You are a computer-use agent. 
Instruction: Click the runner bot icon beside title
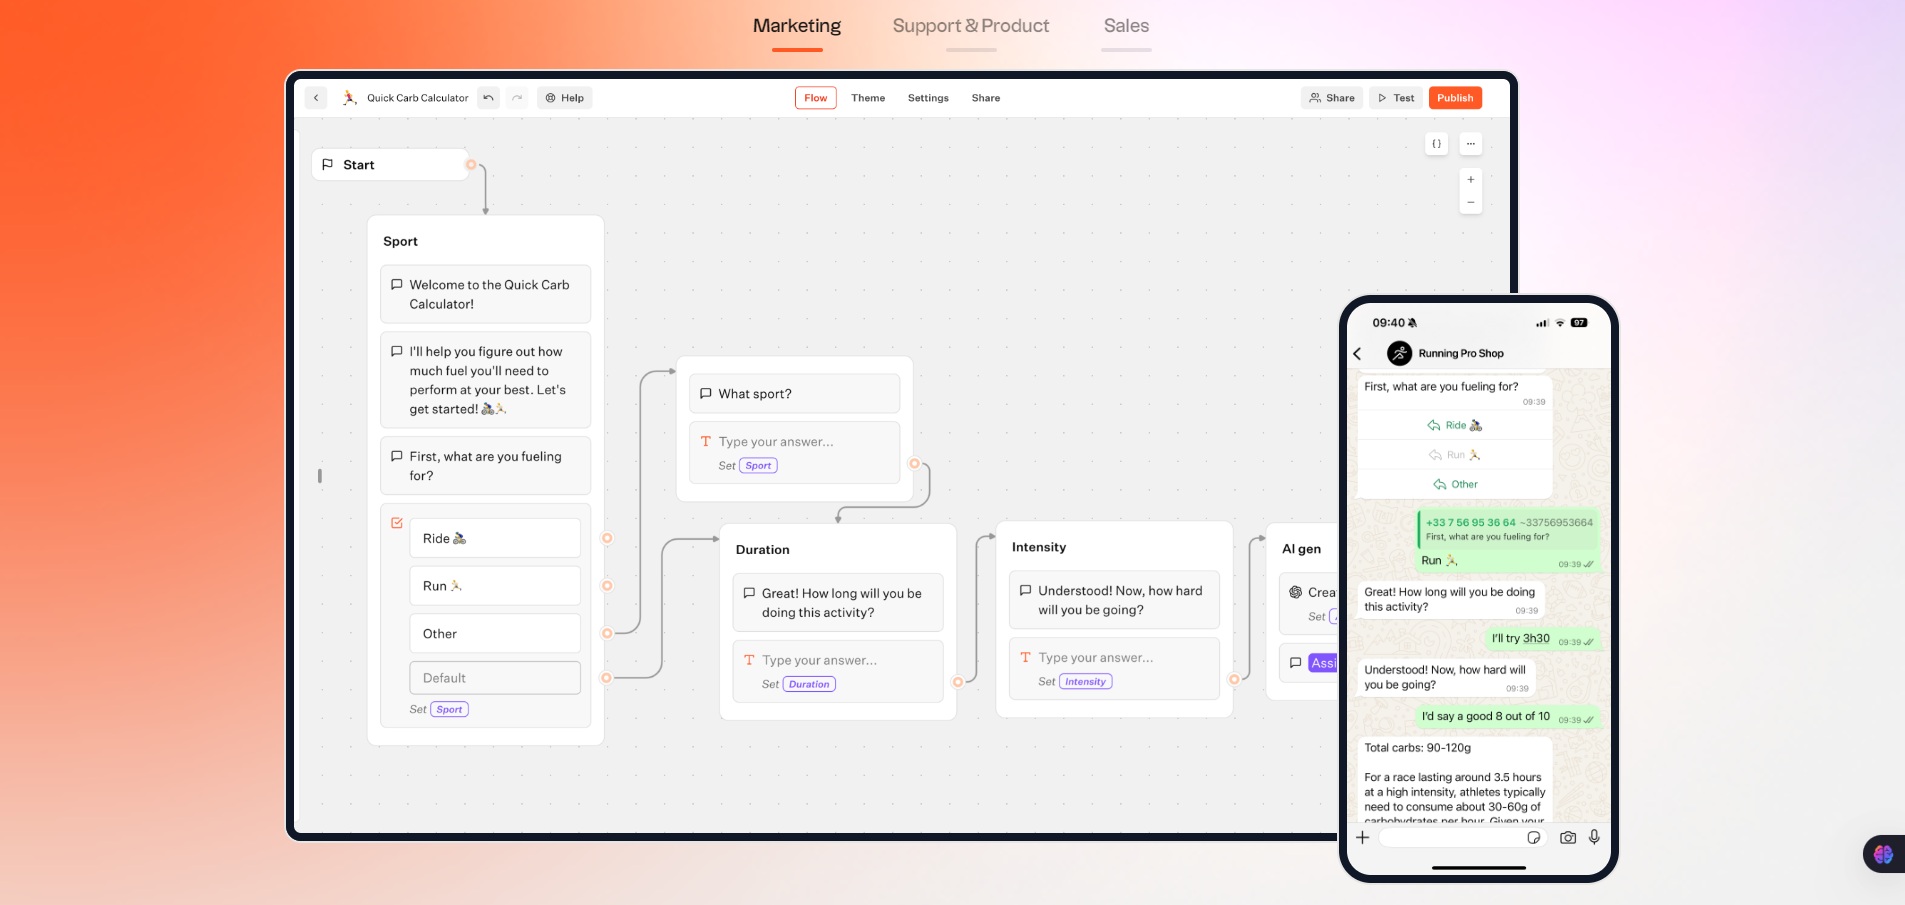(349, 98)
